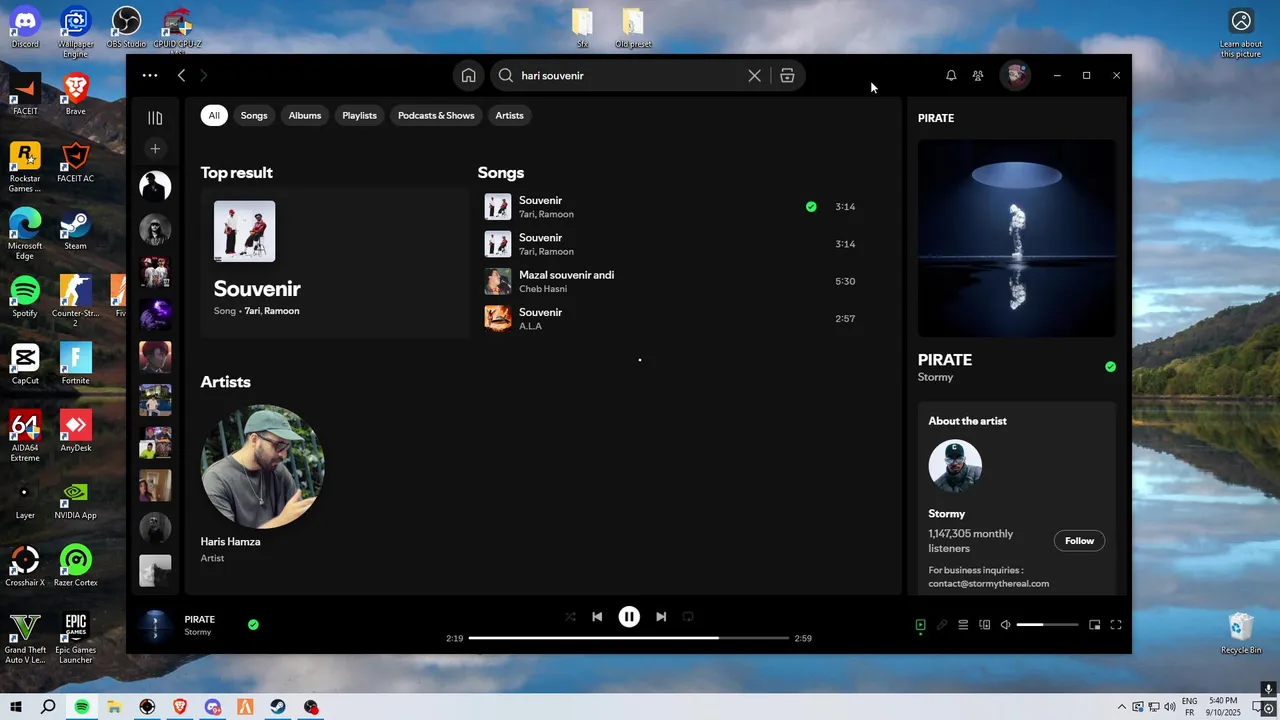1280x720 pixels.
Task: Open Stormy artist link under player title
Action: (x=198, y=632)
